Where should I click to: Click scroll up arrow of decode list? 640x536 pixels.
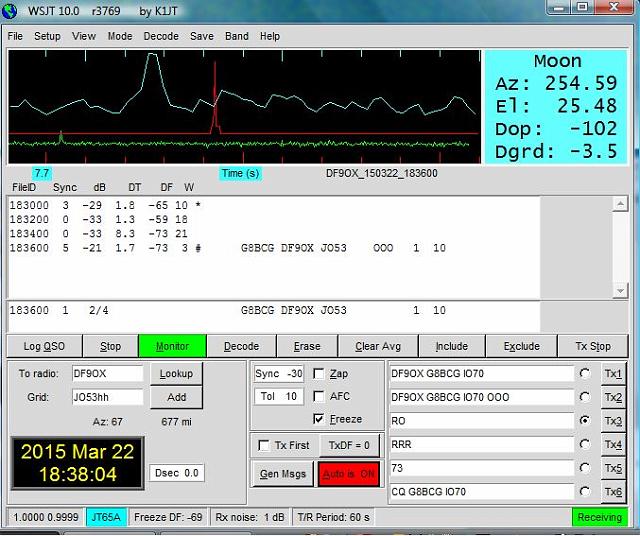620,204
